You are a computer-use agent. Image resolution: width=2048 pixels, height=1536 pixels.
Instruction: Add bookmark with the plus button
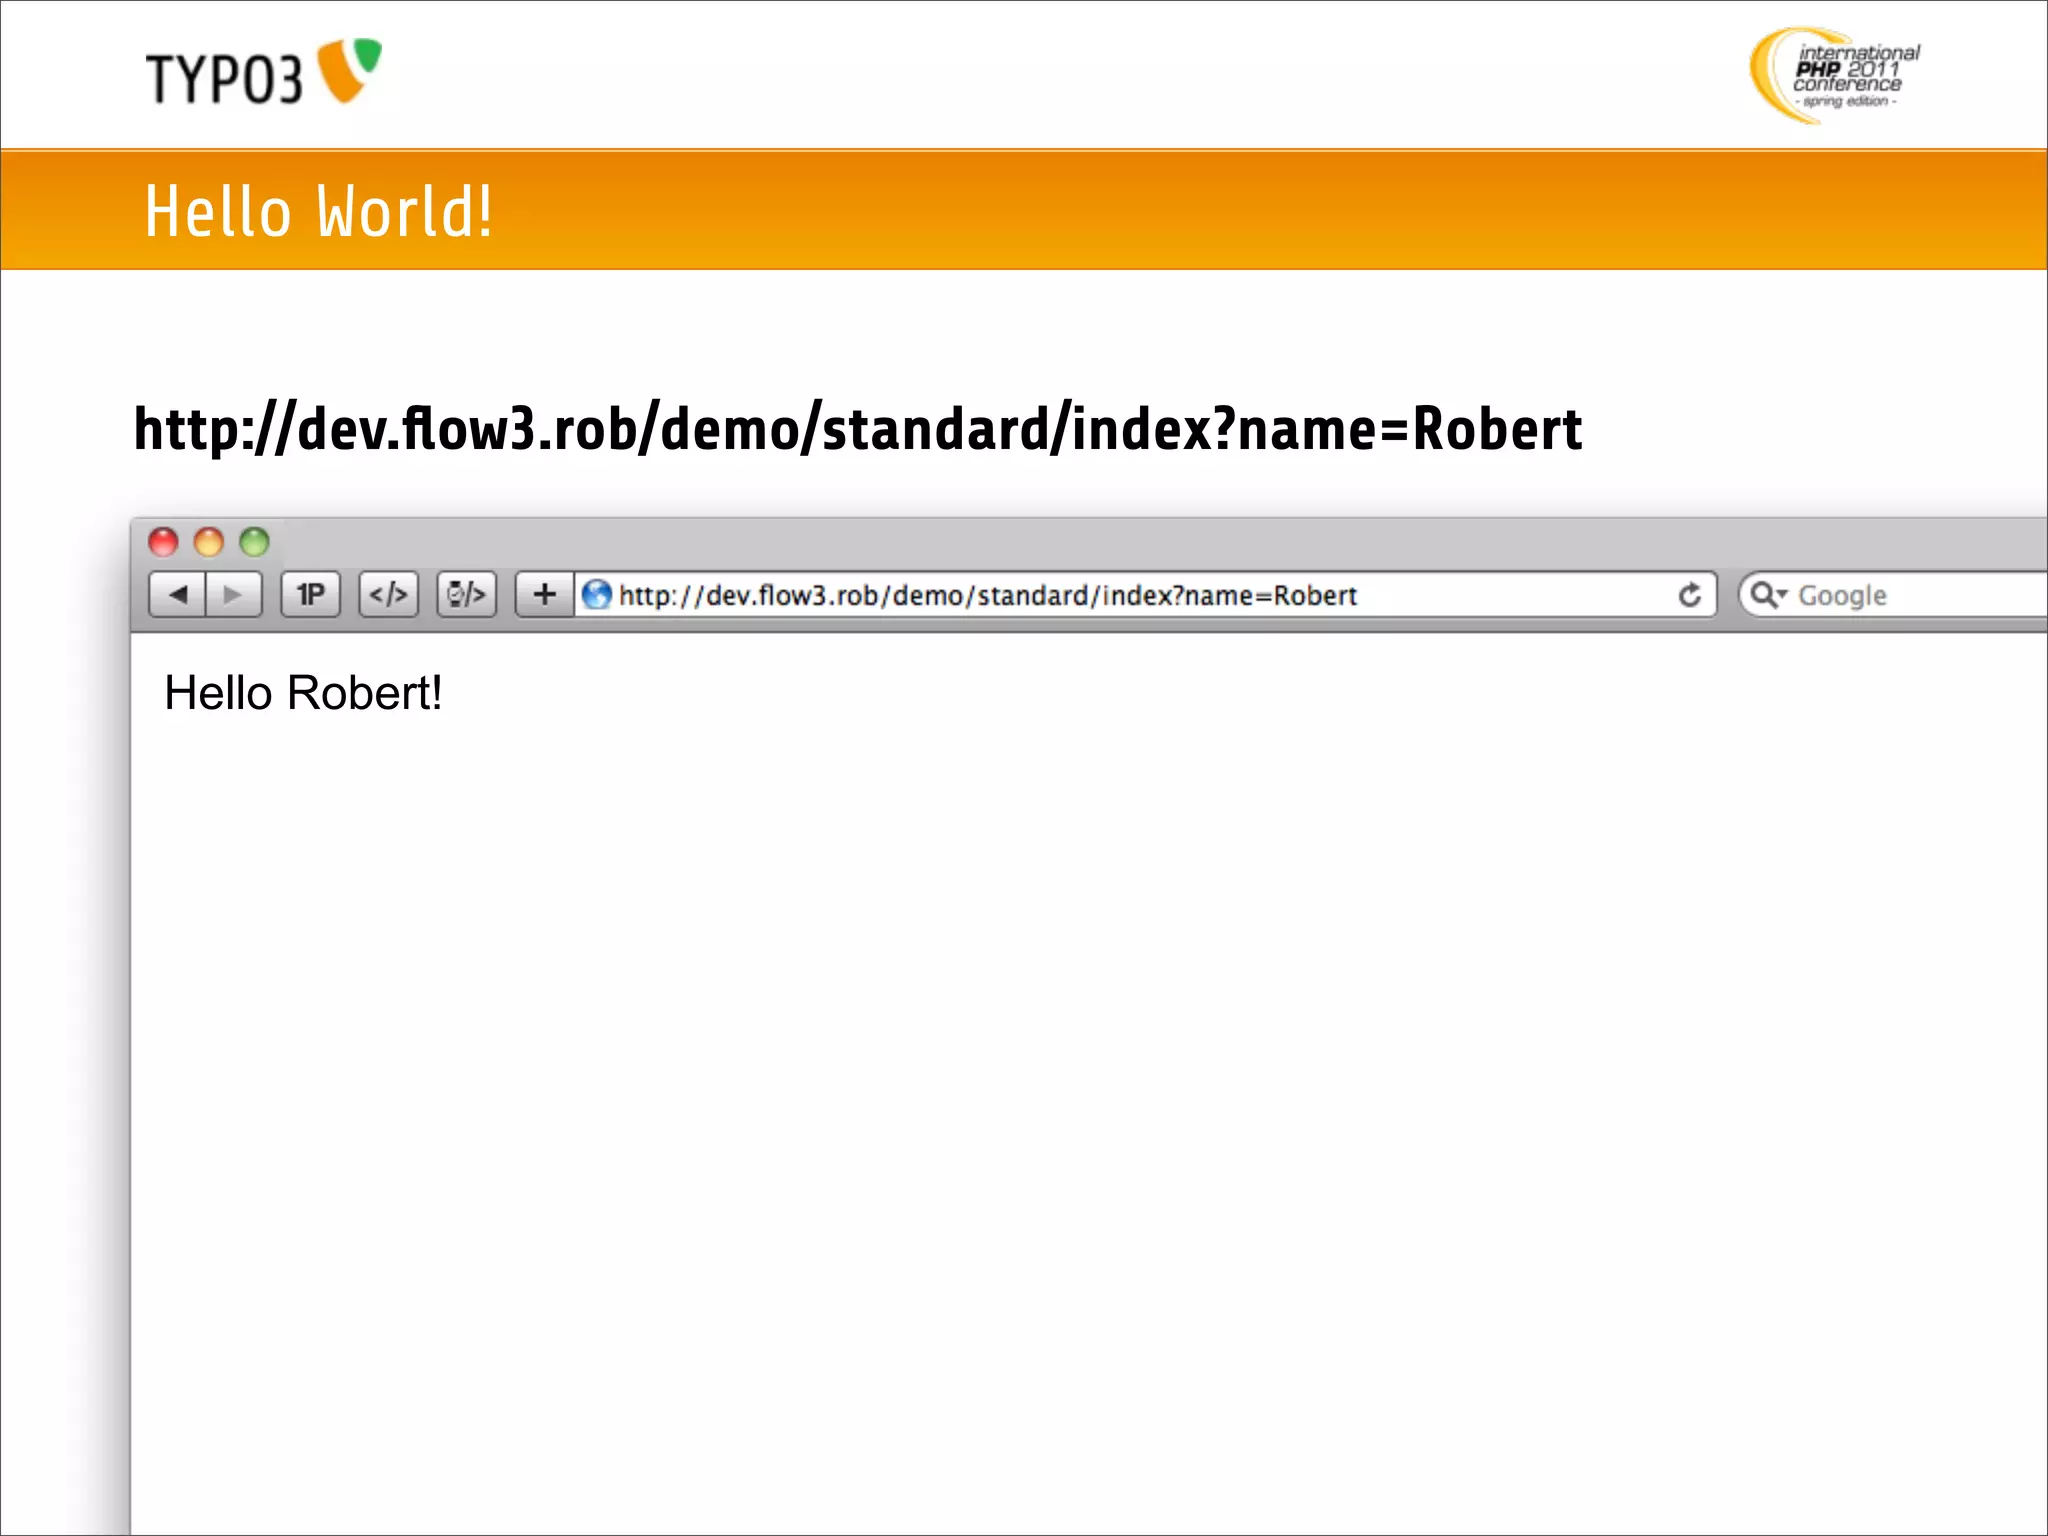tap(544, 595)
